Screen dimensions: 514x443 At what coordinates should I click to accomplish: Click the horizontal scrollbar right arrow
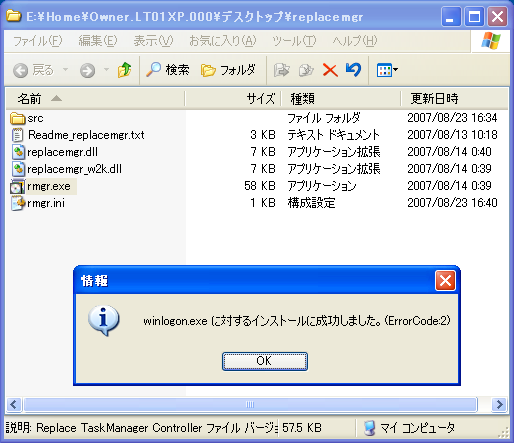click(x=499, y=405)
